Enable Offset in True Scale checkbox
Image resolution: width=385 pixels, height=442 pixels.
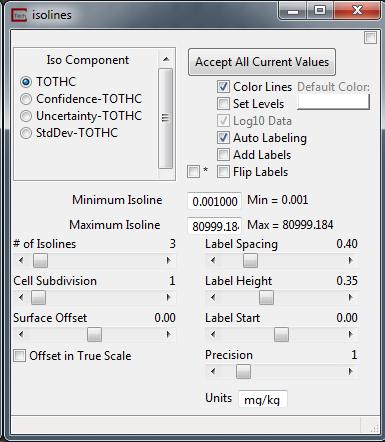[x=19, y=356]
